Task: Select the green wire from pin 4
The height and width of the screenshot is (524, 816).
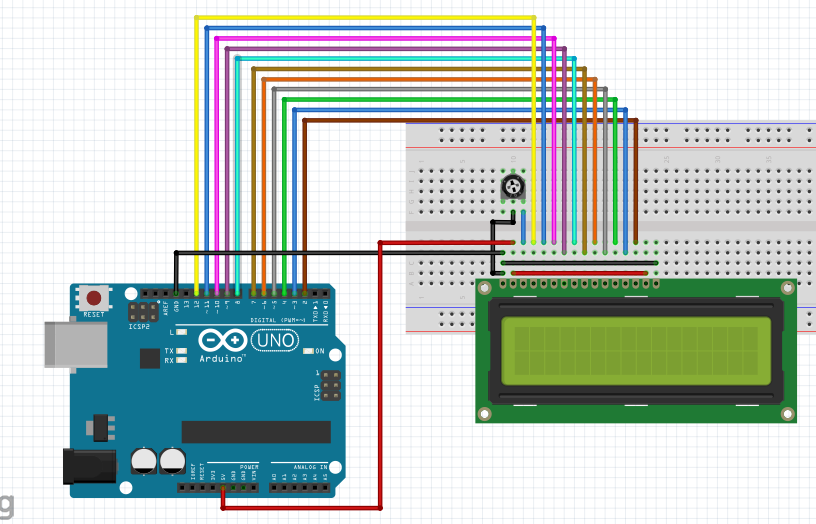Action: point(450,99)
